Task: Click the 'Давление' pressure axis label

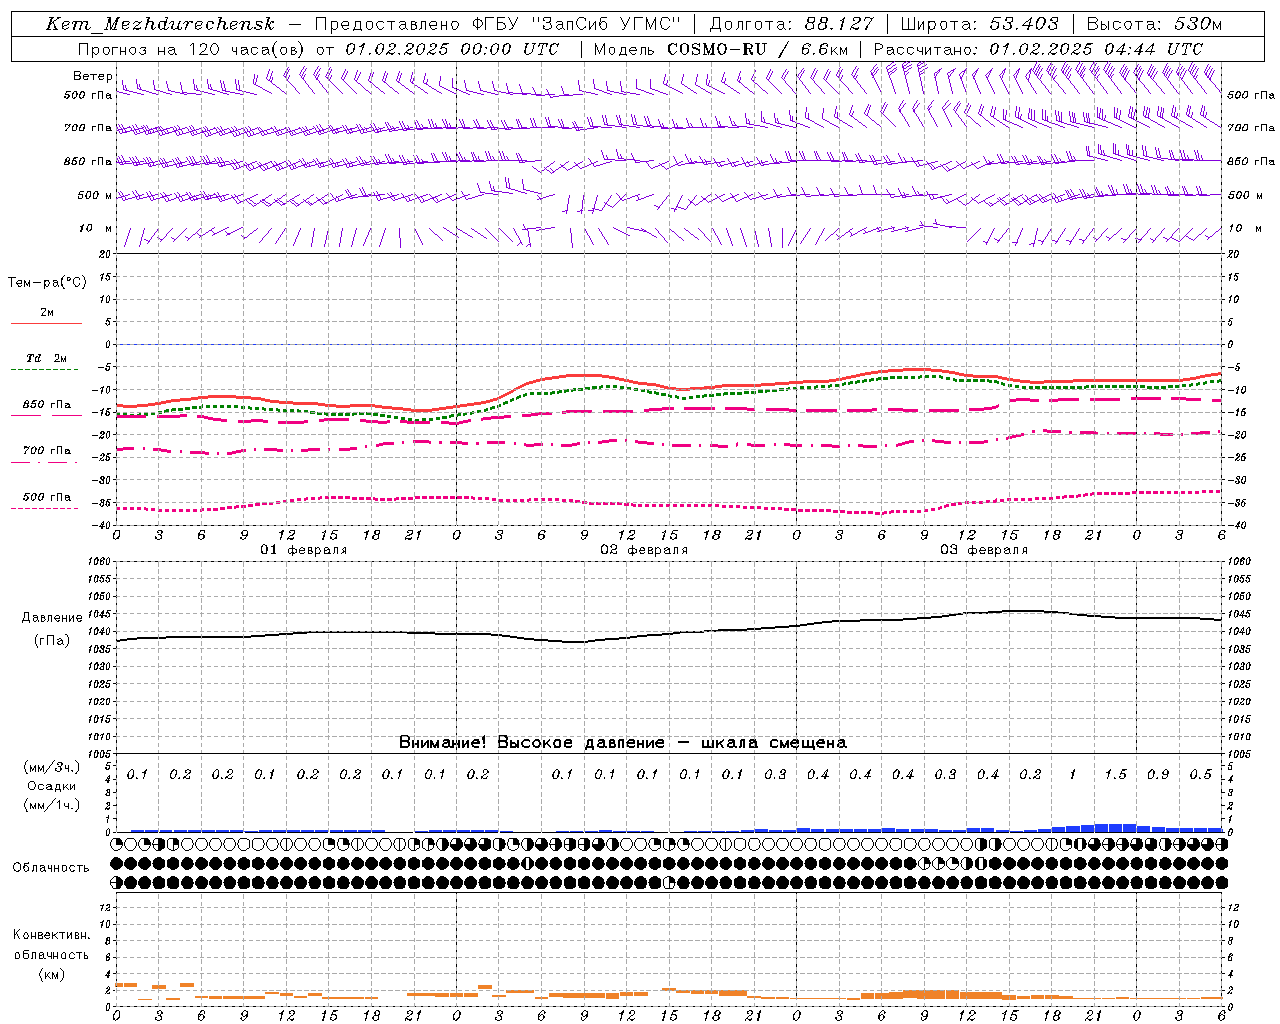Action: pos(52,618)
